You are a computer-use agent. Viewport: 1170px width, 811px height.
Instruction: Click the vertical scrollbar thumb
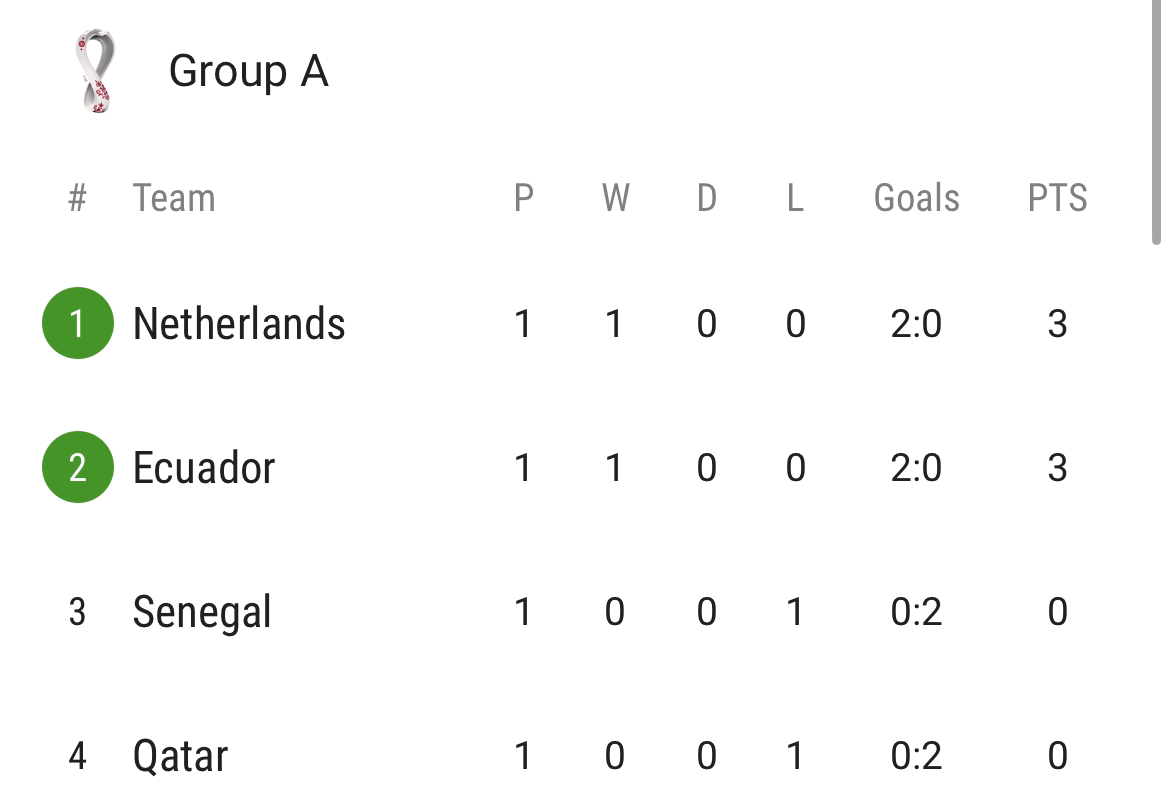pos(1156,122)
